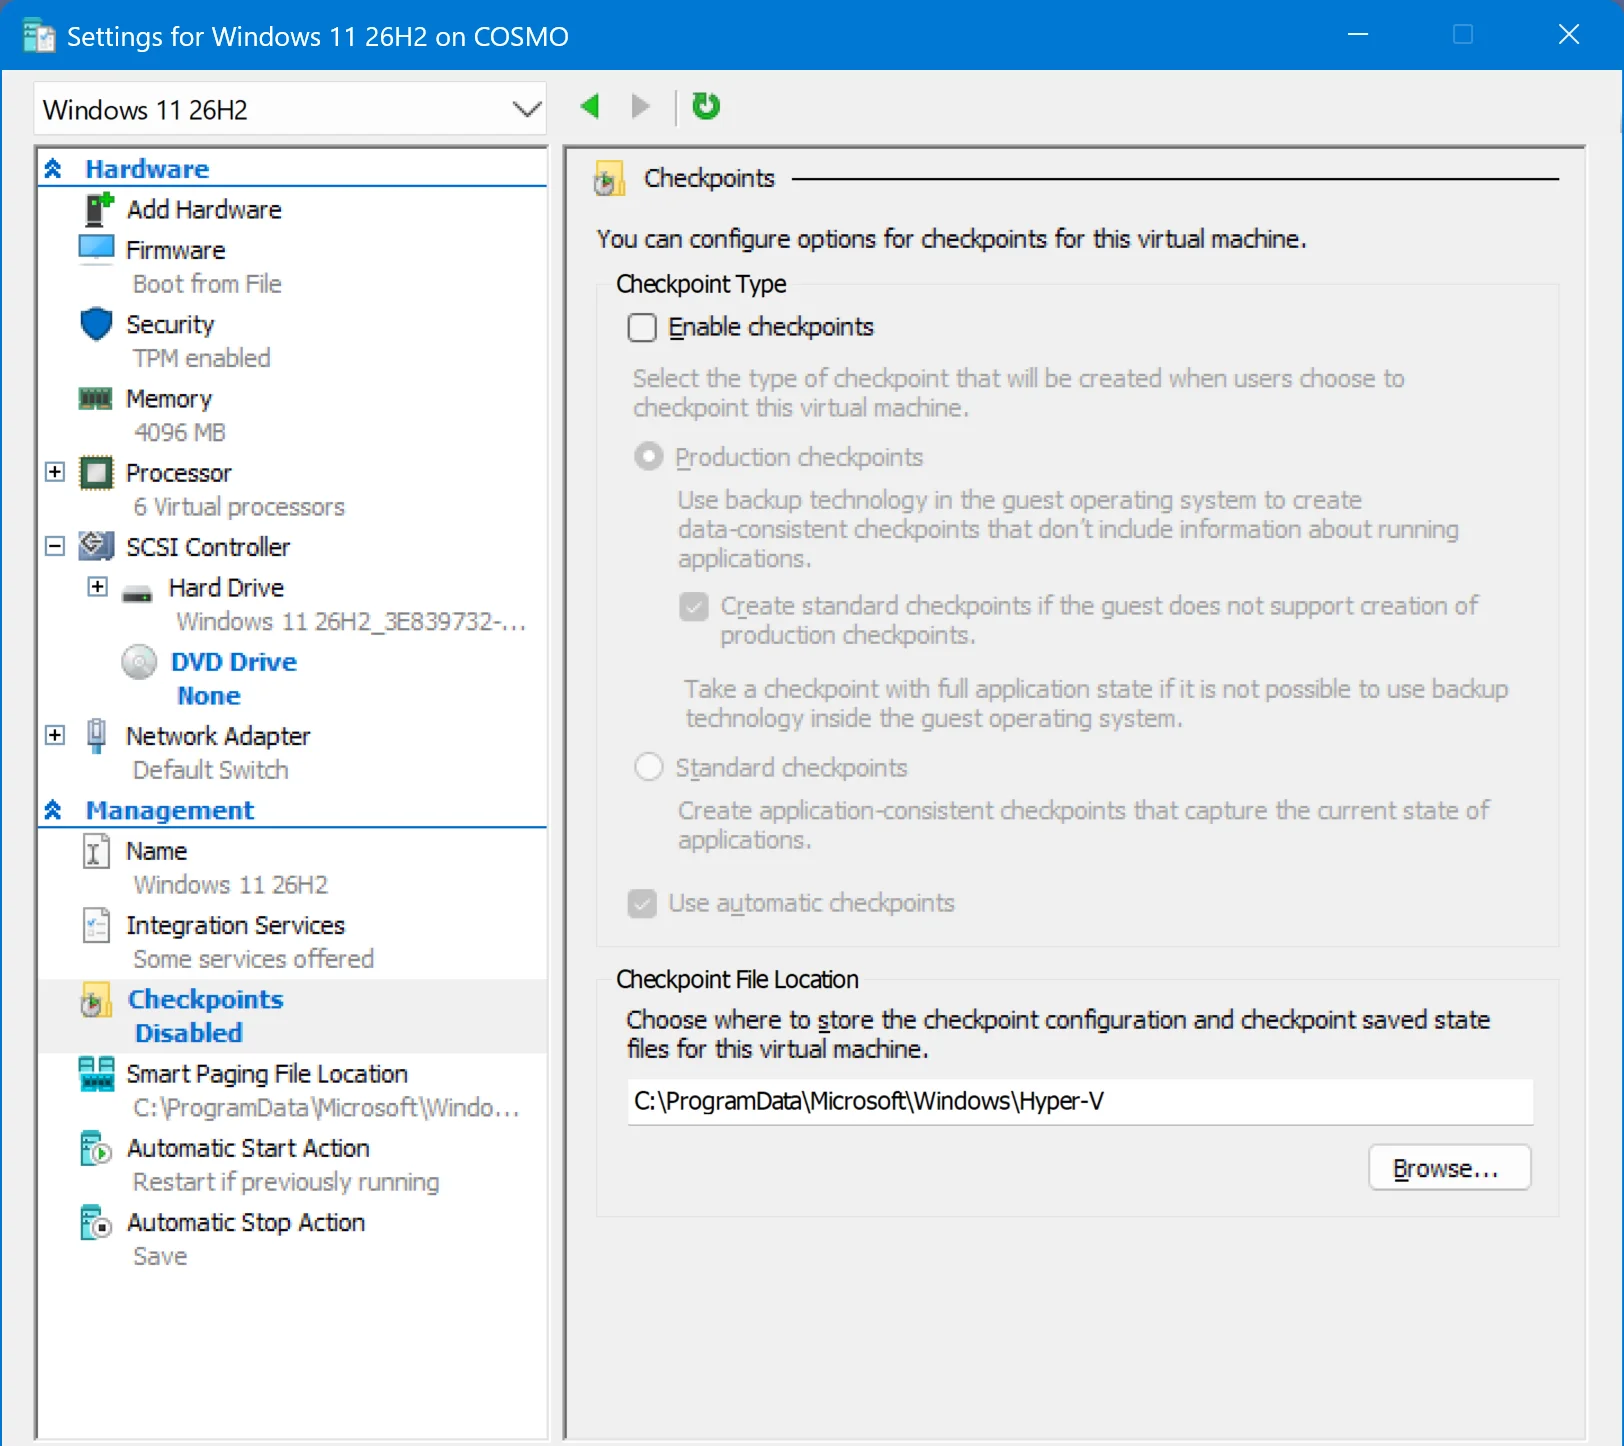Toggle Use automatic checkpoints checkbox

coord(642,903)
